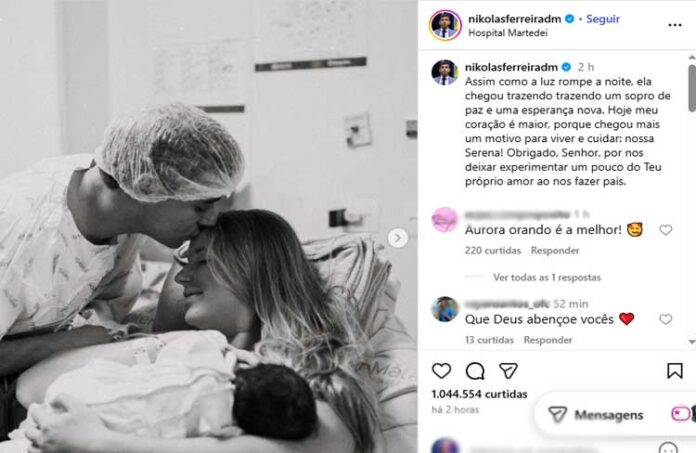Expand 'Ver todas as 1 respostas'
Viewport: 696px width, 453px height.
click(x=546, y=277)
